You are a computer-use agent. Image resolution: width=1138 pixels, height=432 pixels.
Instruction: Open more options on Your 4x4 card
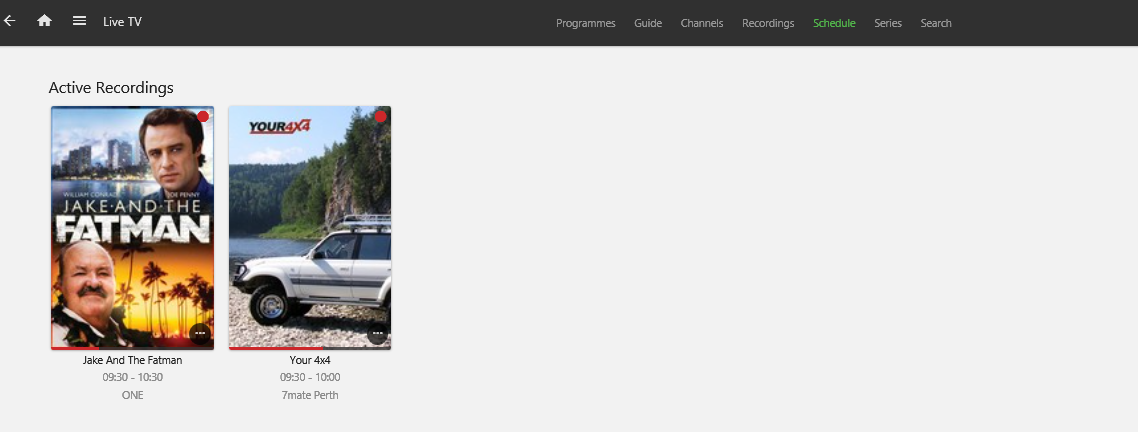[x=377, y=333]
